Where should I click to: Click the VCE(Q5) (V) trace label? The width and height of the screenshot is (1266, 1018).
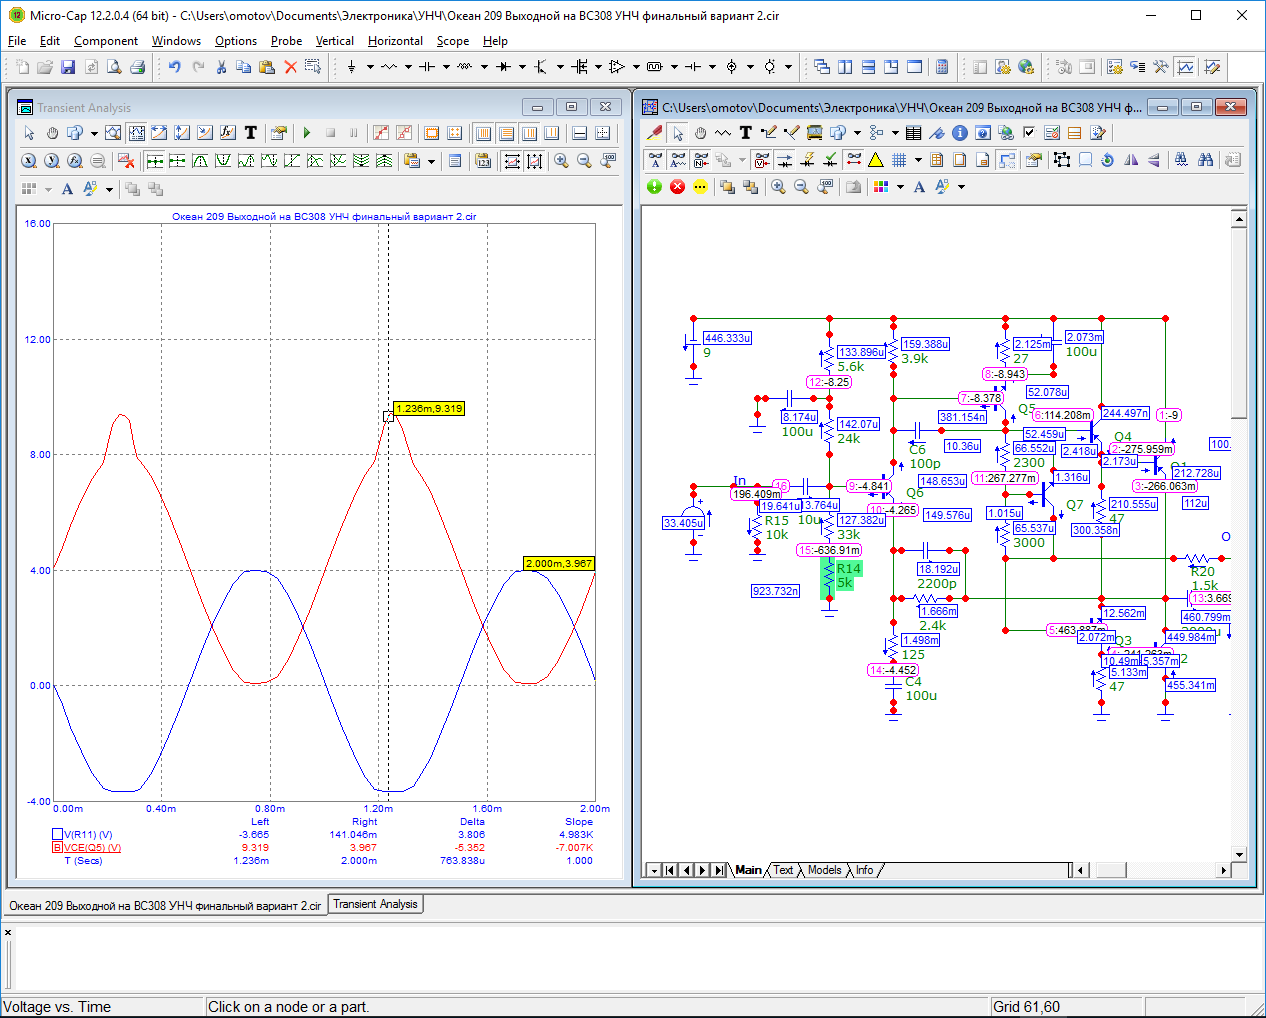(x=92, y=847)
